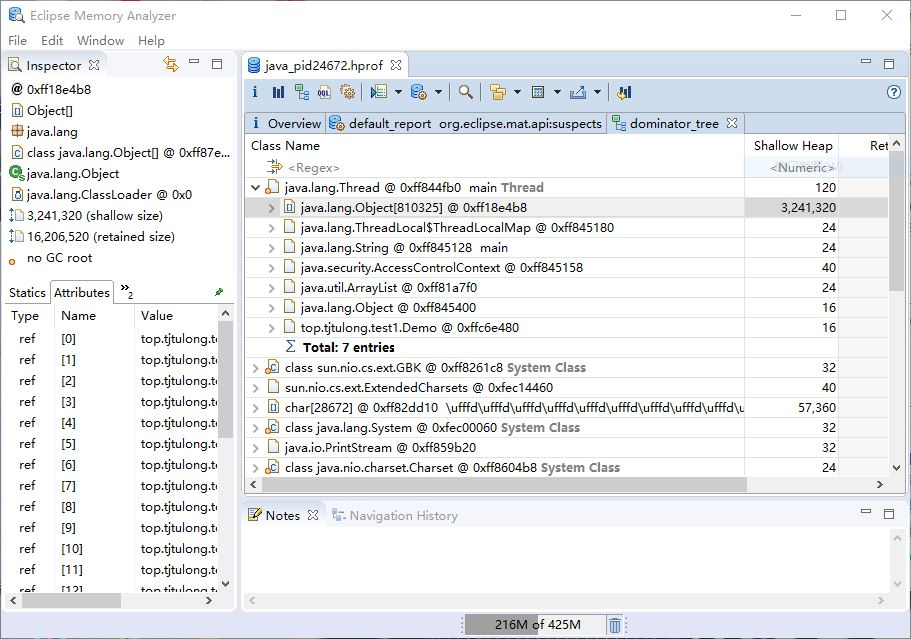Collapse the java.lang.Thread main Thread node

(x=255, y=188)
